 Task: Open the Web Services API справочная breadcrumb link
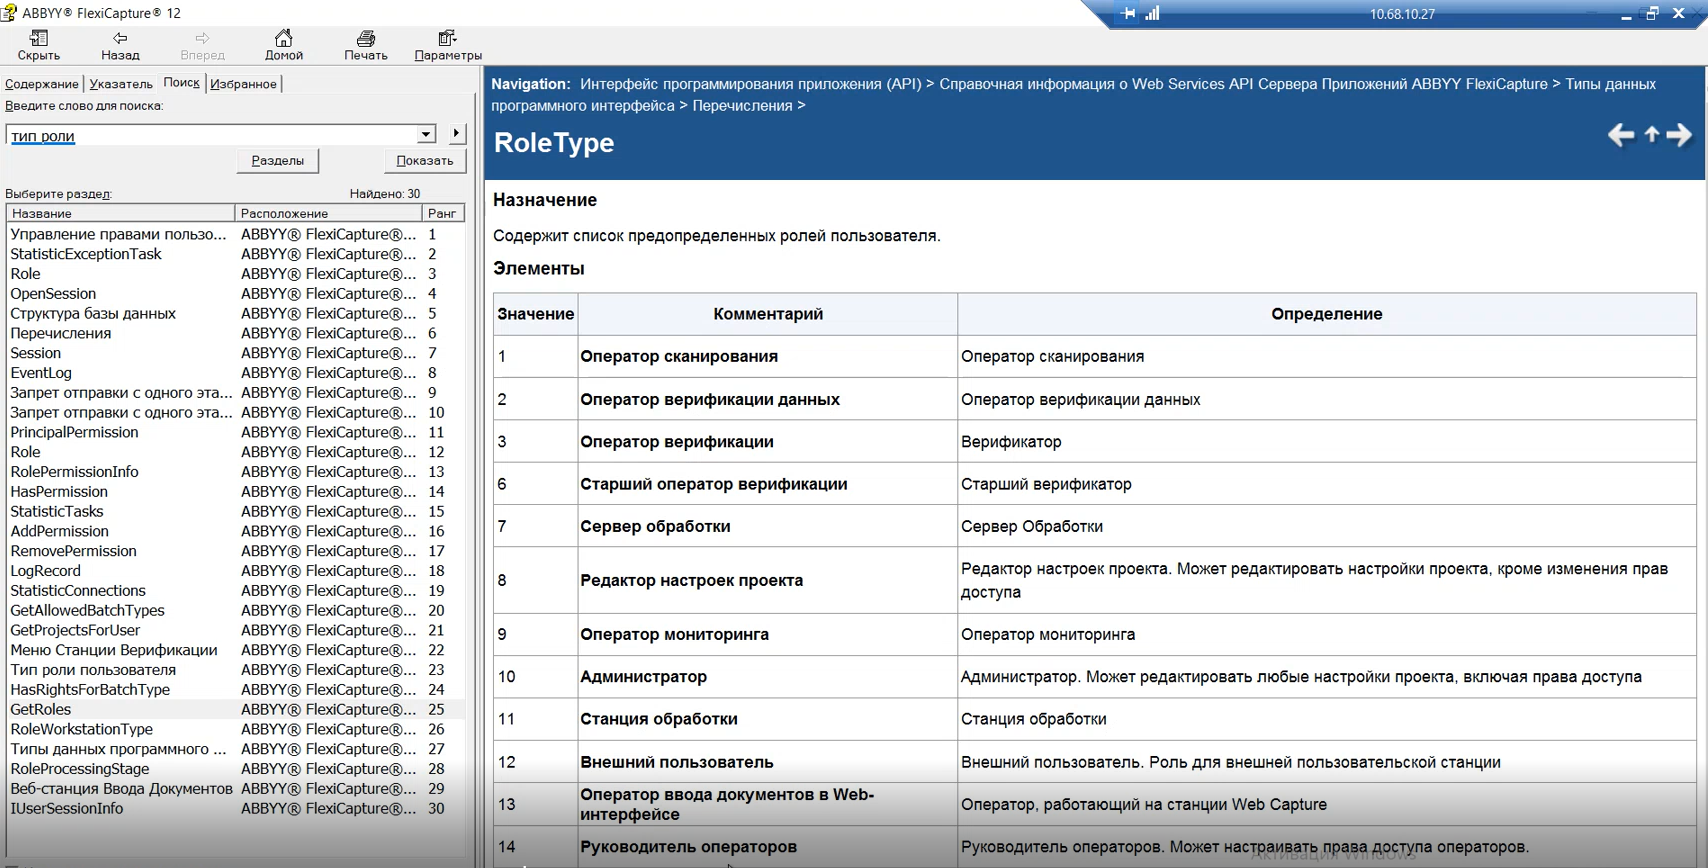[1243, 84]
